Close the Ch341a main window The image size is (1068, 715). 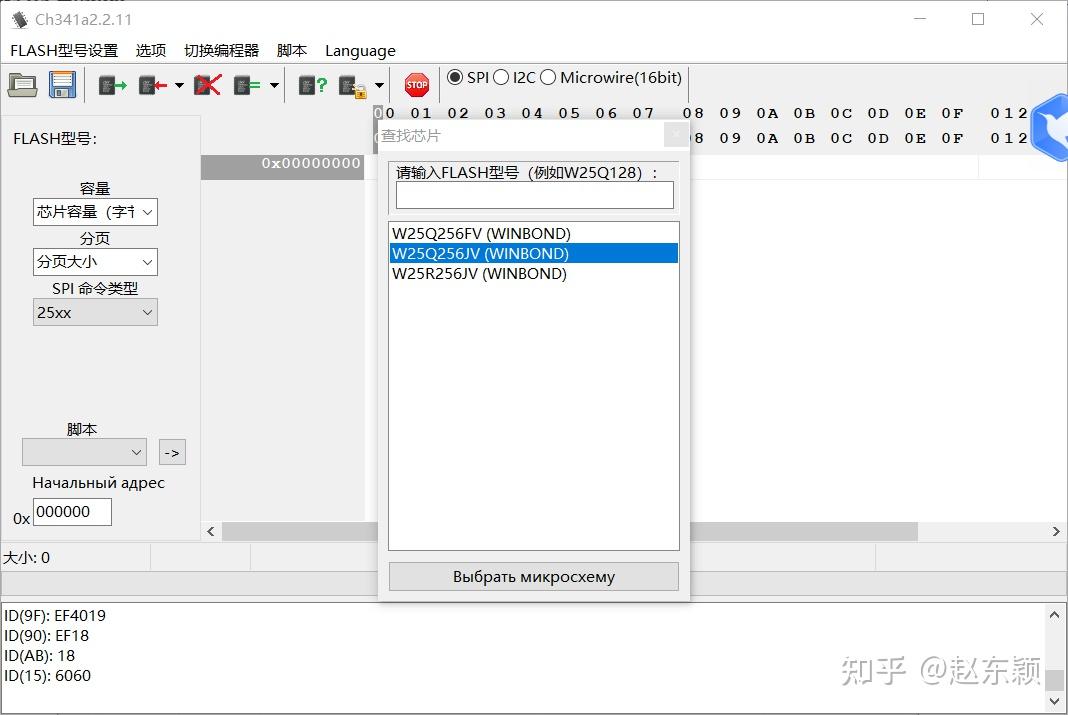click(1037, 19)
